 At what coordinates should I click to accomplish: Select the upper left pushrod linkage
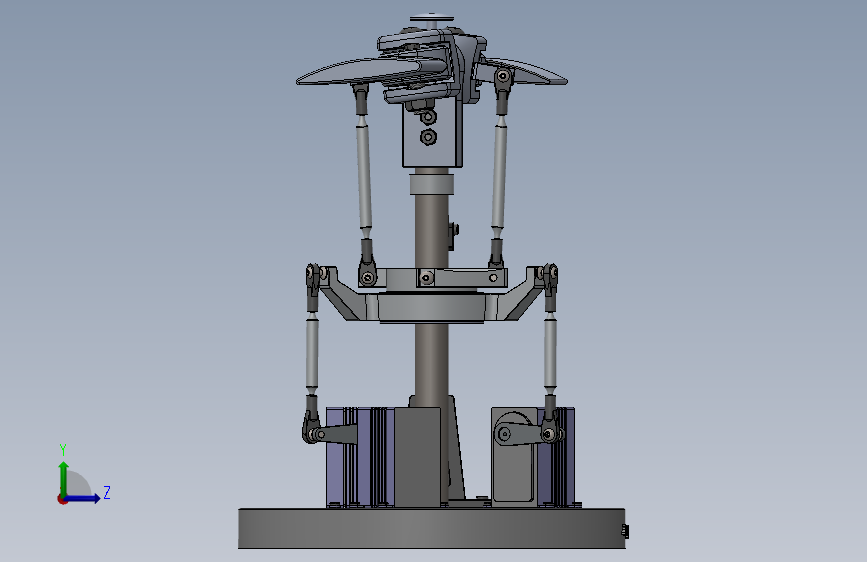pos(363,183)
